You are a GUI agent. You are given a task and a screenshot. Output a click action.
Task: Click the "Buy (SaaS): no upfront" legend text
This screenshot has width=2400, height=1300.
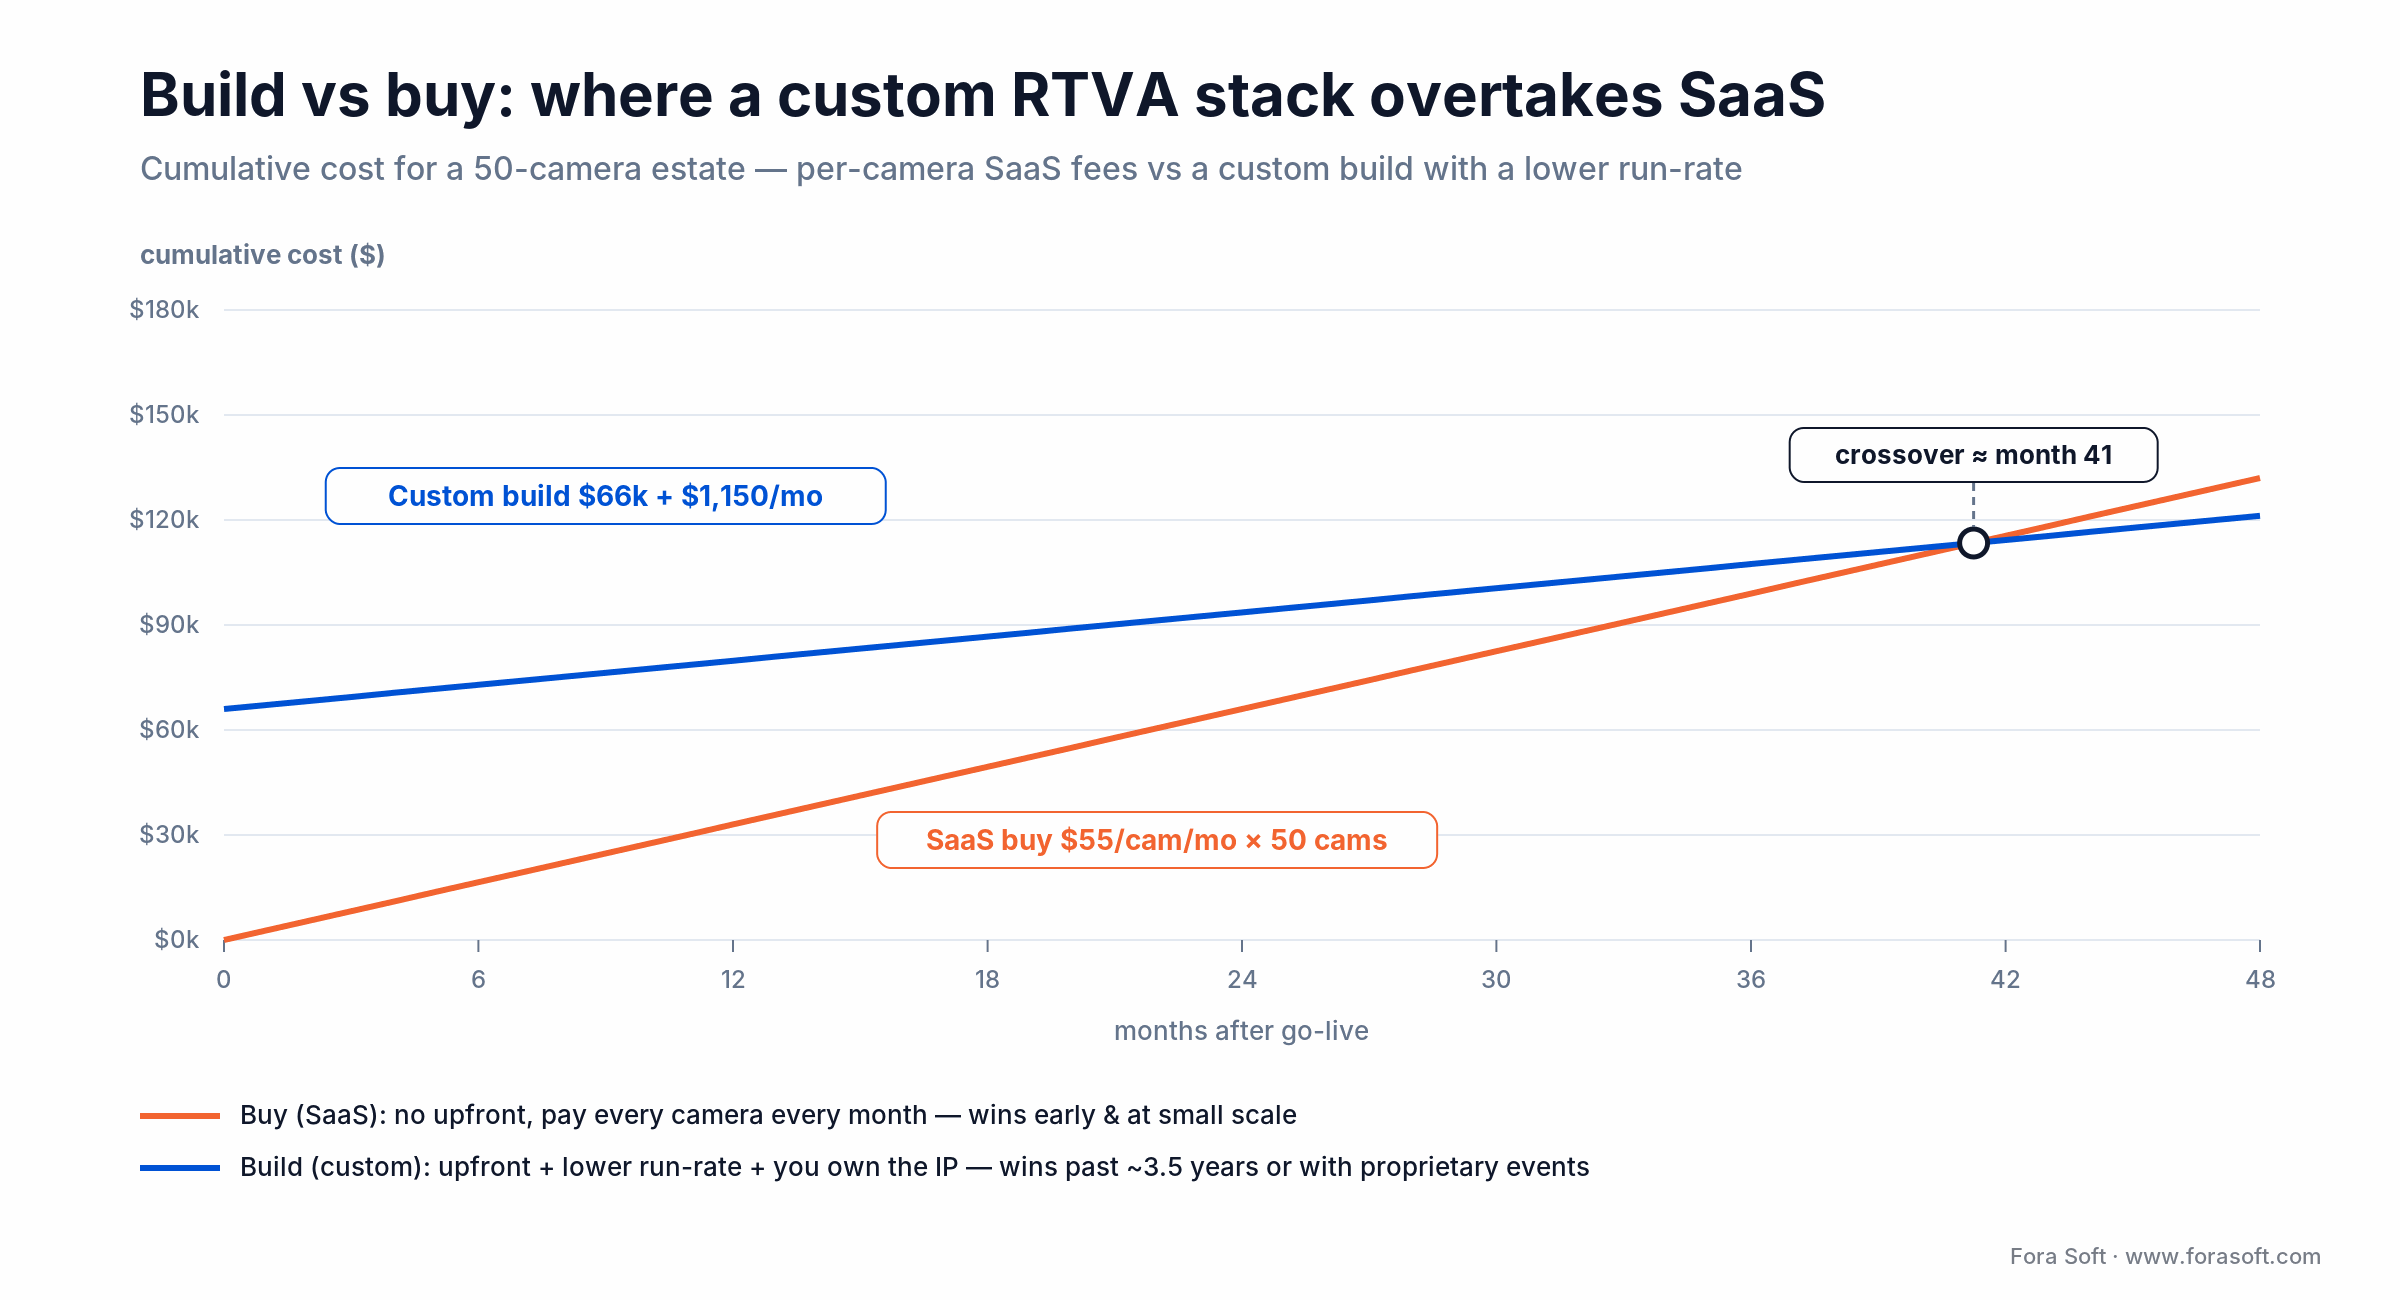[x=768, y=1115]
